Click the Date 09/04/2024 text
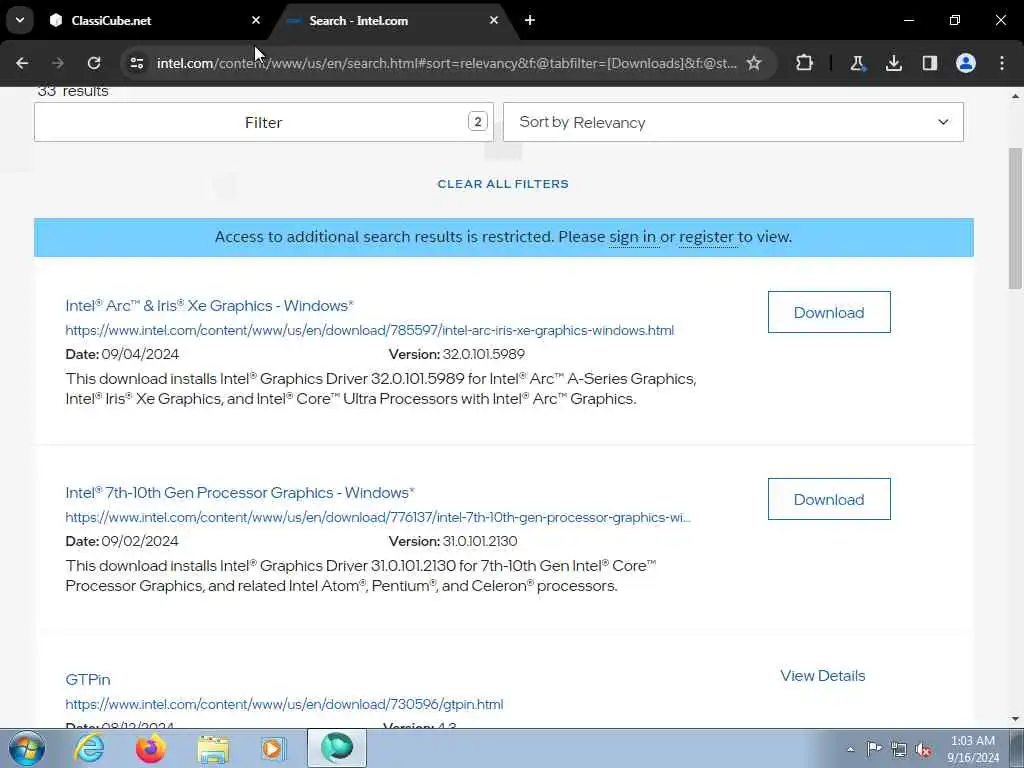This screenshot has width=1024, height=768. coord(122,354)
